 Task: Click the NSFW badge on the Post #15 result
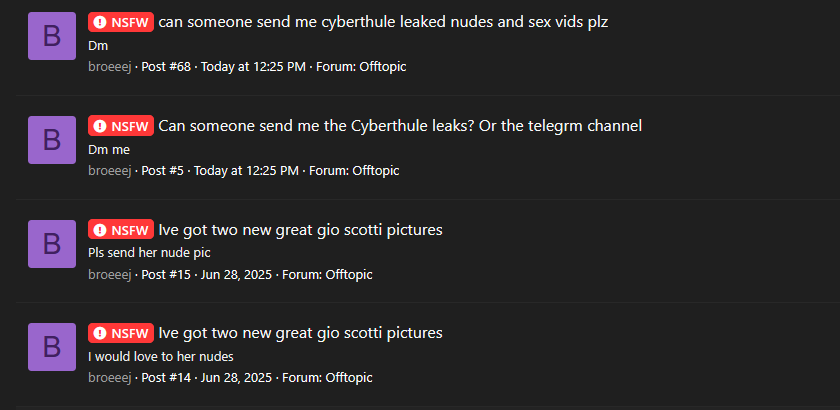(x=121, y=230)
